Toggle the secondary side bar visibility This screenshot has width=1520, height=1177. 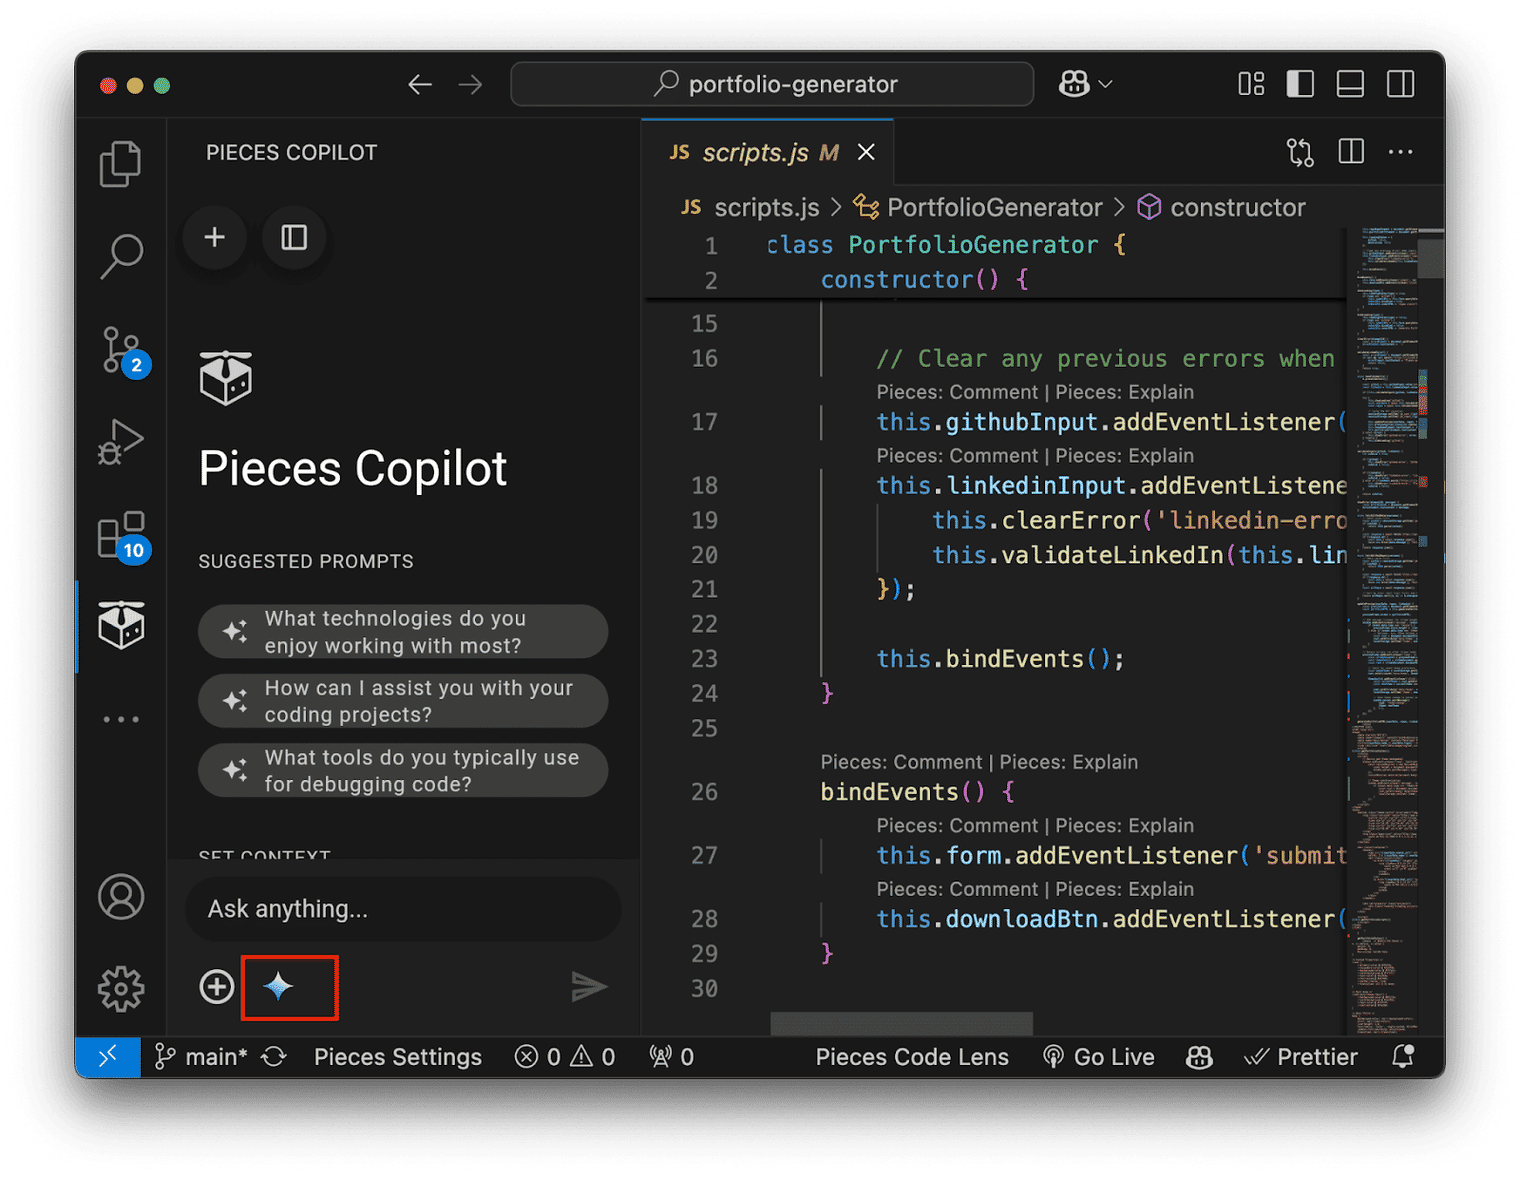(x=1401, y=84)
